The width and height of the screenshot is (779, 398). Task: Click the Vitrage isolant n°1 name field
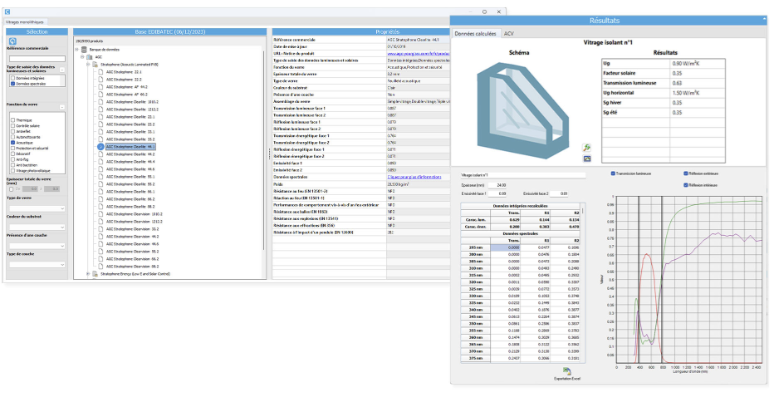pos(523,175)
